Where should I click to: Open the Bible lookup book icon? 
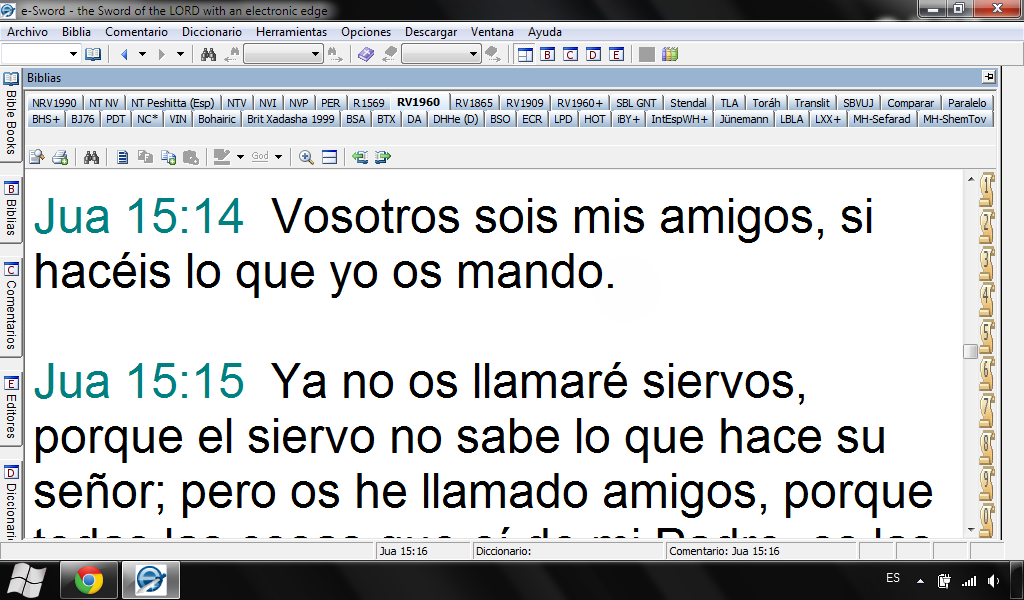[x=93, y=54]
